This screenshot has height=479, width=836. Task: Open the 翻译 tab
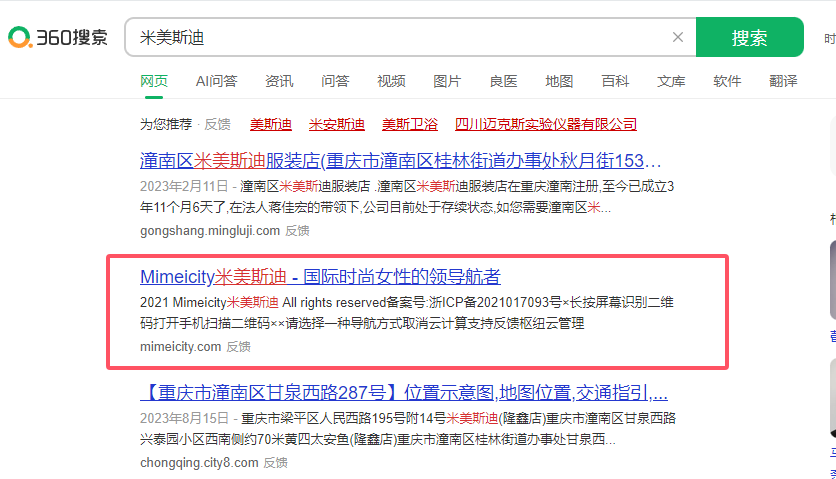point(783,81)
